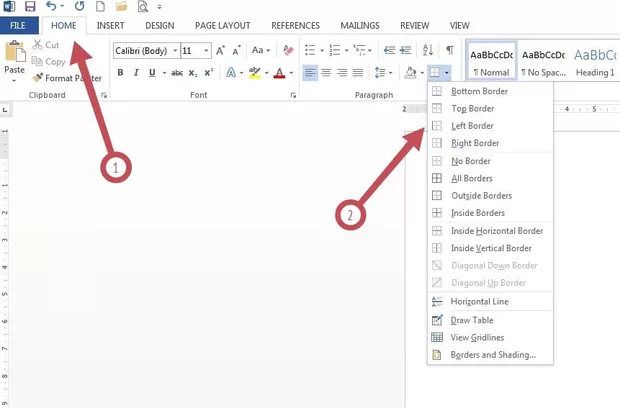Insert Horizontal Line from menu
620x408 pixels.
point(490,302)
